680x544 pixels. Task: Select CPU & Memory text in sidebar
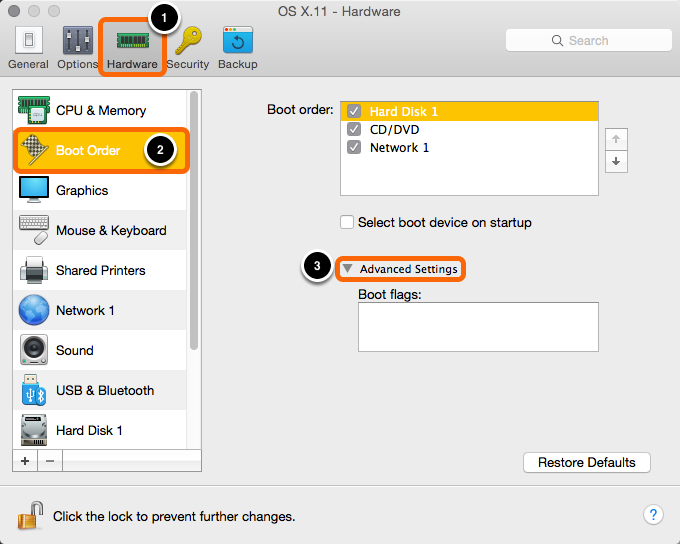point(101,110)
